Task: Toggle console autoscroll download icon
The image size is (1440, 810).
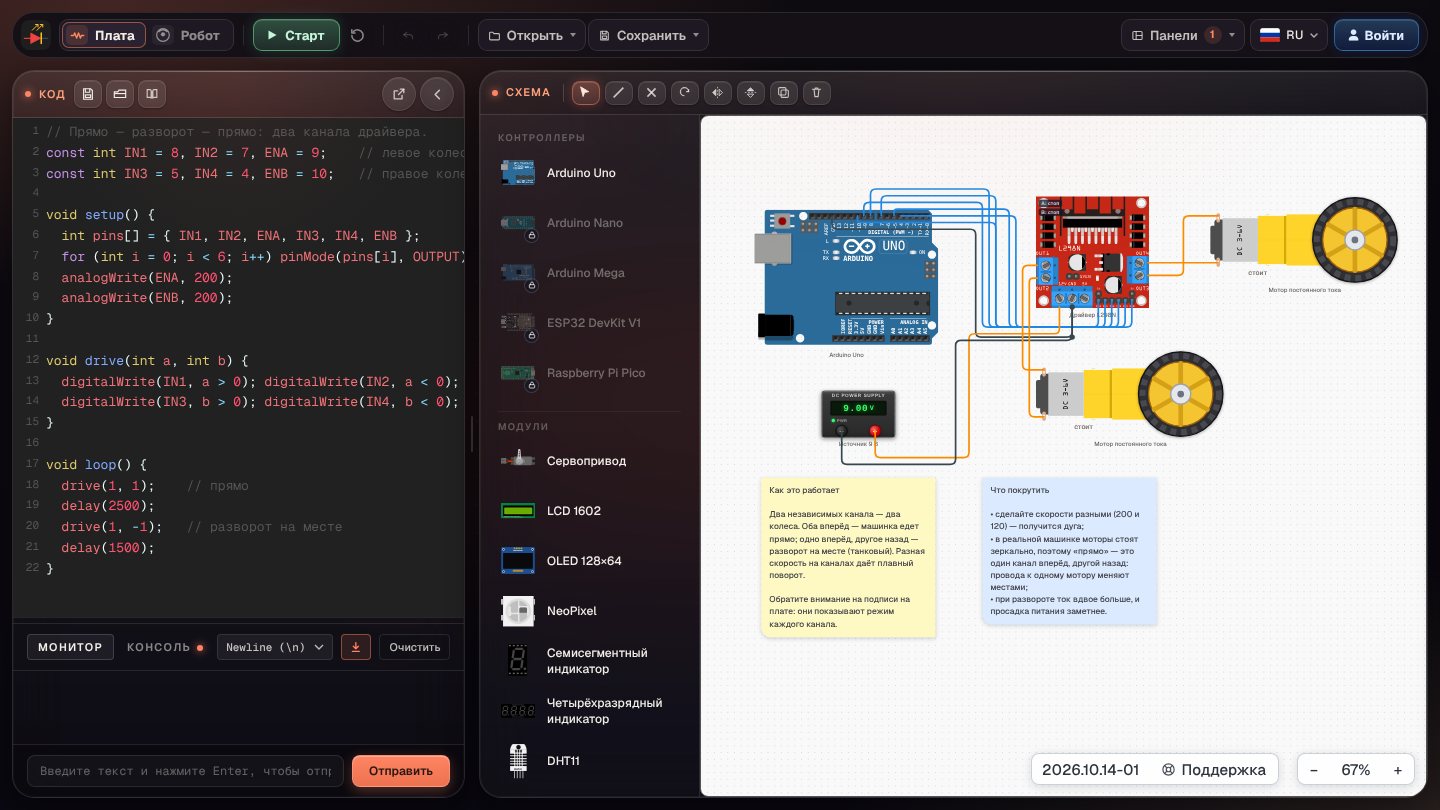Action: coord(355,647)
